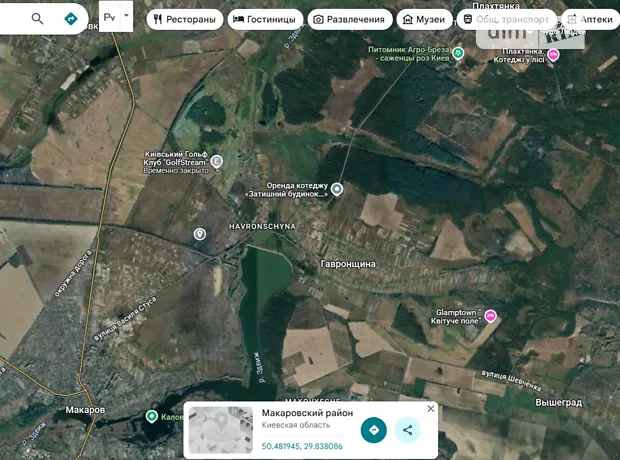Viewport: 620px width, 460px height.
Task: Select the Glamptown lodging pin
Action: [490, 316]
